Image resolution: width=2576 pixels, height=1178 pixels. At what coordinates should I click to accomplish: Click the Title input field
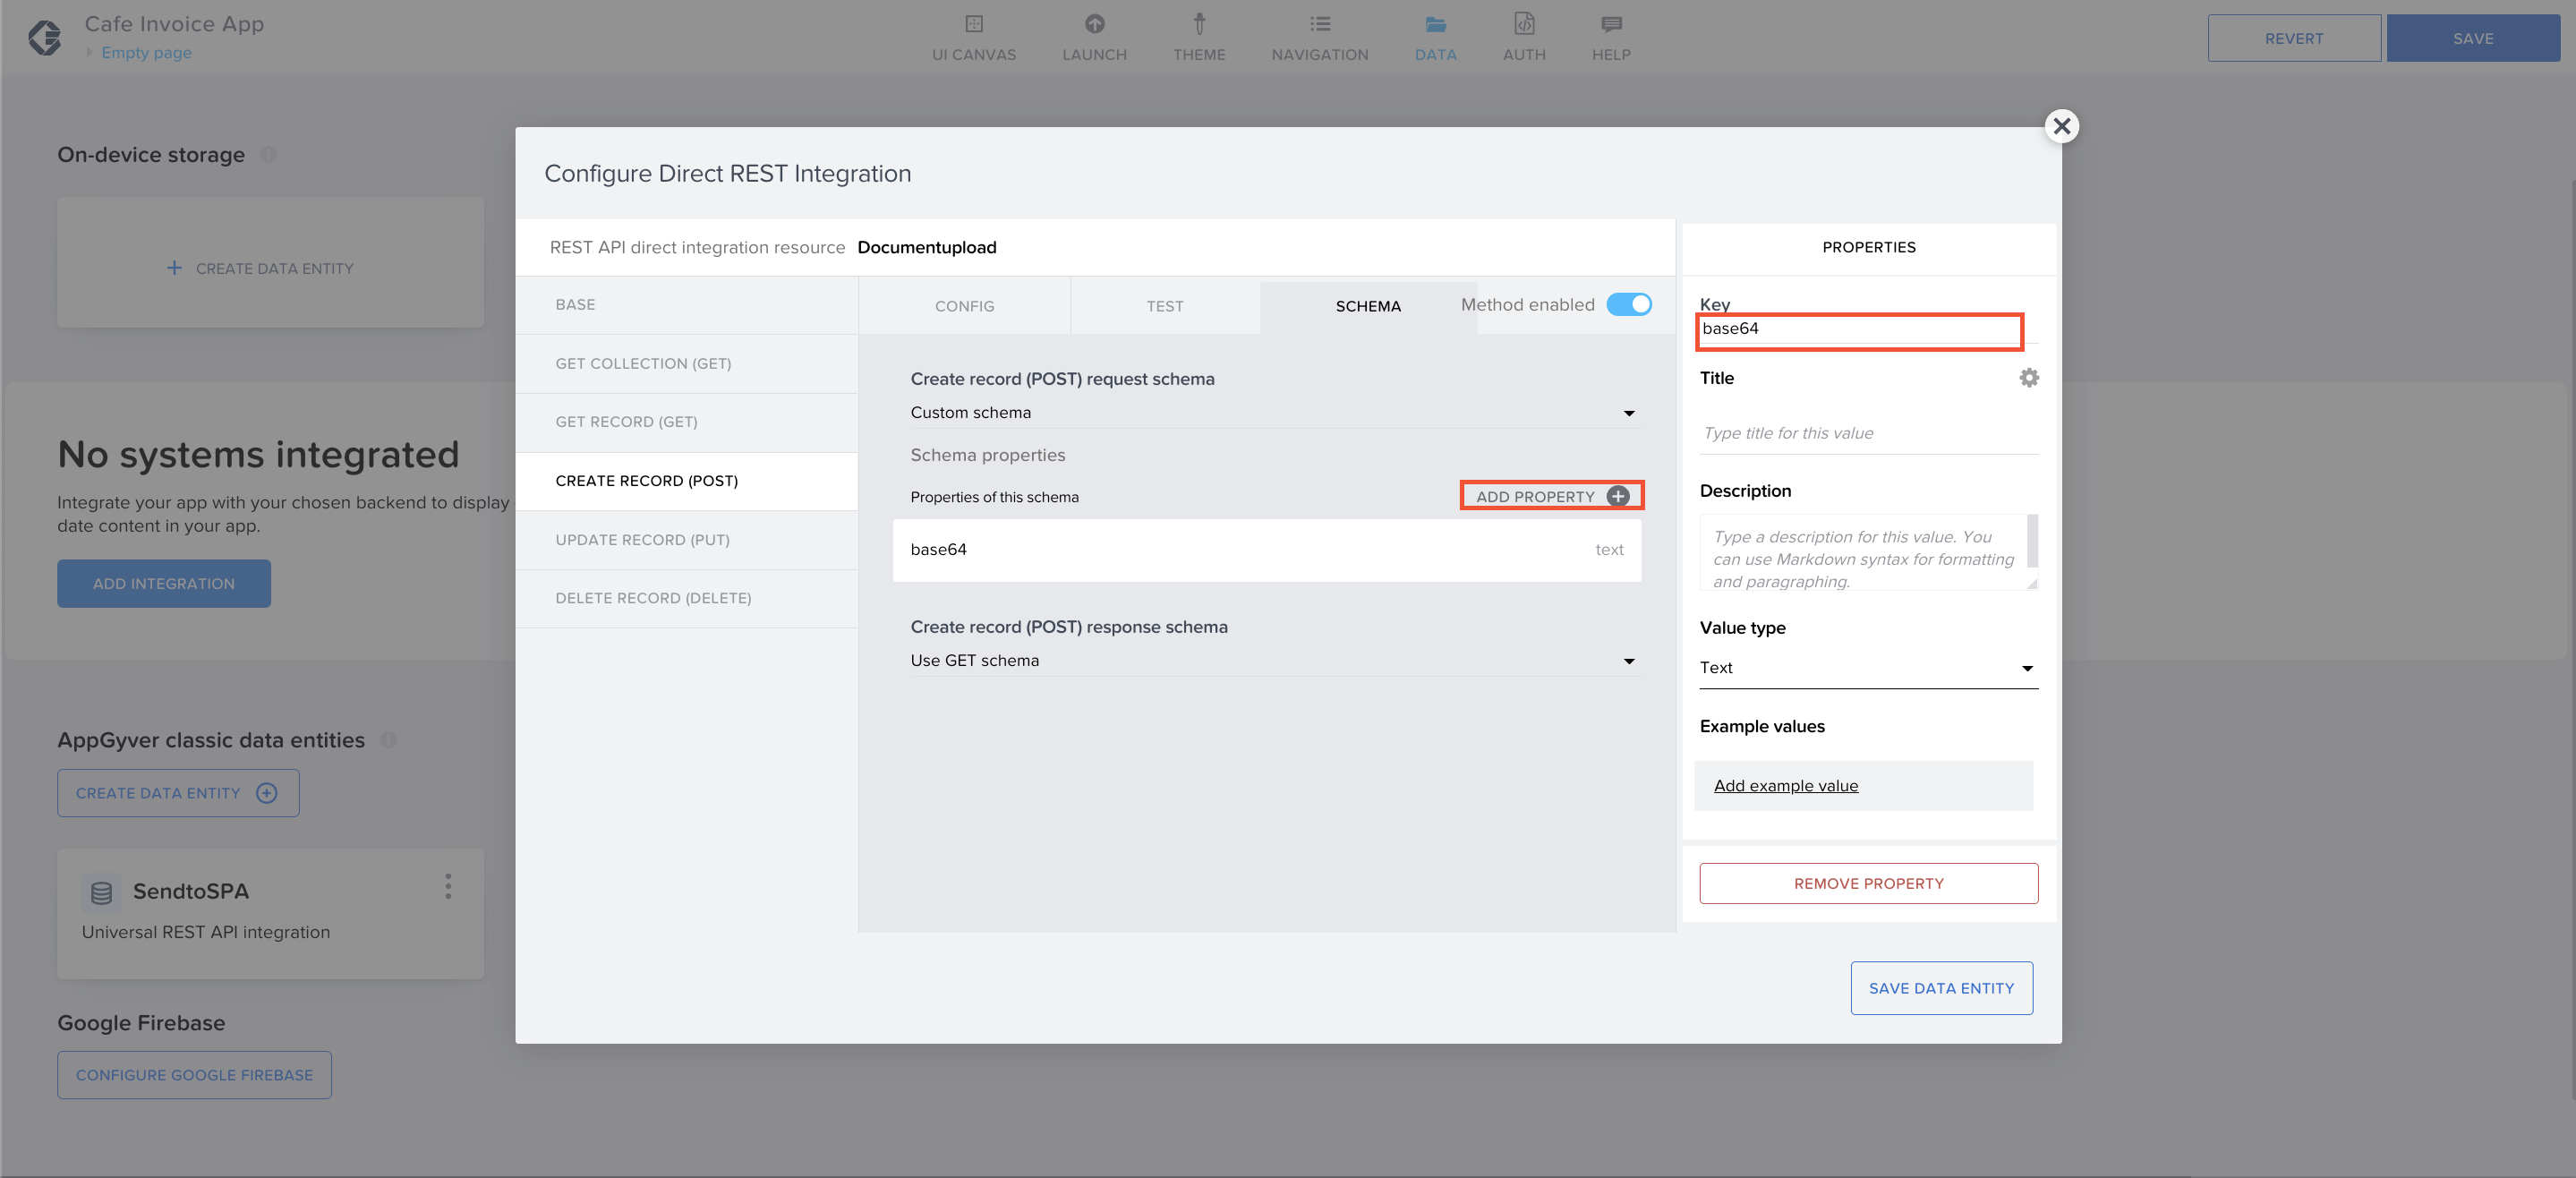(x=1868, y=433)
